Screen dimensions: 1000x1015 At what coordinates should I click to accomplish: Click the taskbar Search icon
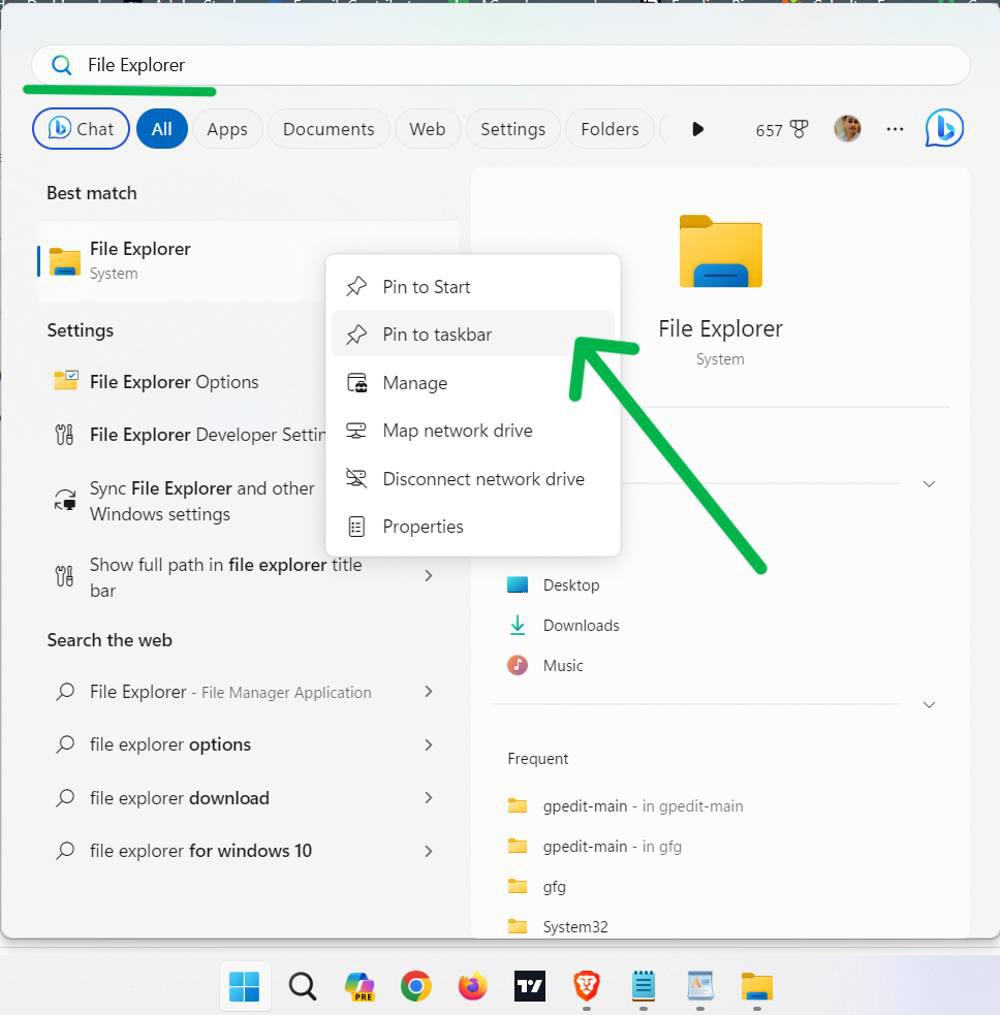coord(302,987)
